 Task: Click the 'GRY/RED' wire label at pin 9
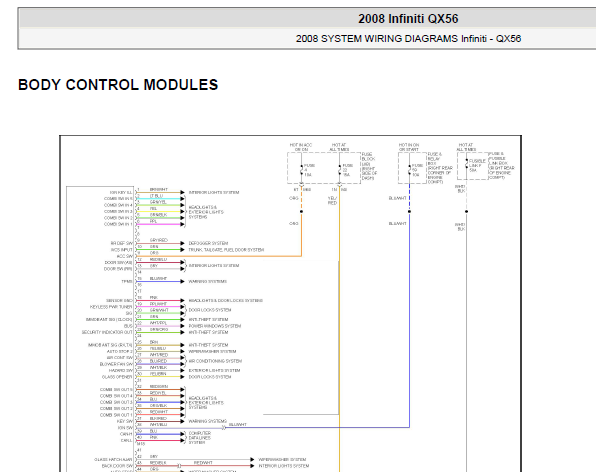[159, 240]
